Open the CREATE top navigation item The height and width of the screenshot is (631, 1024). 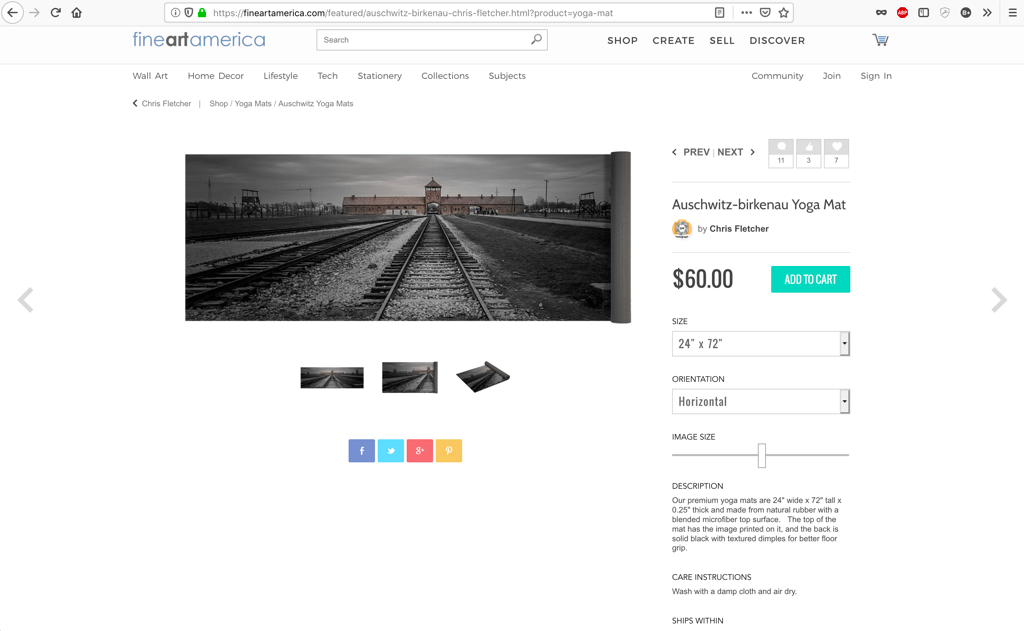point(673,40)
